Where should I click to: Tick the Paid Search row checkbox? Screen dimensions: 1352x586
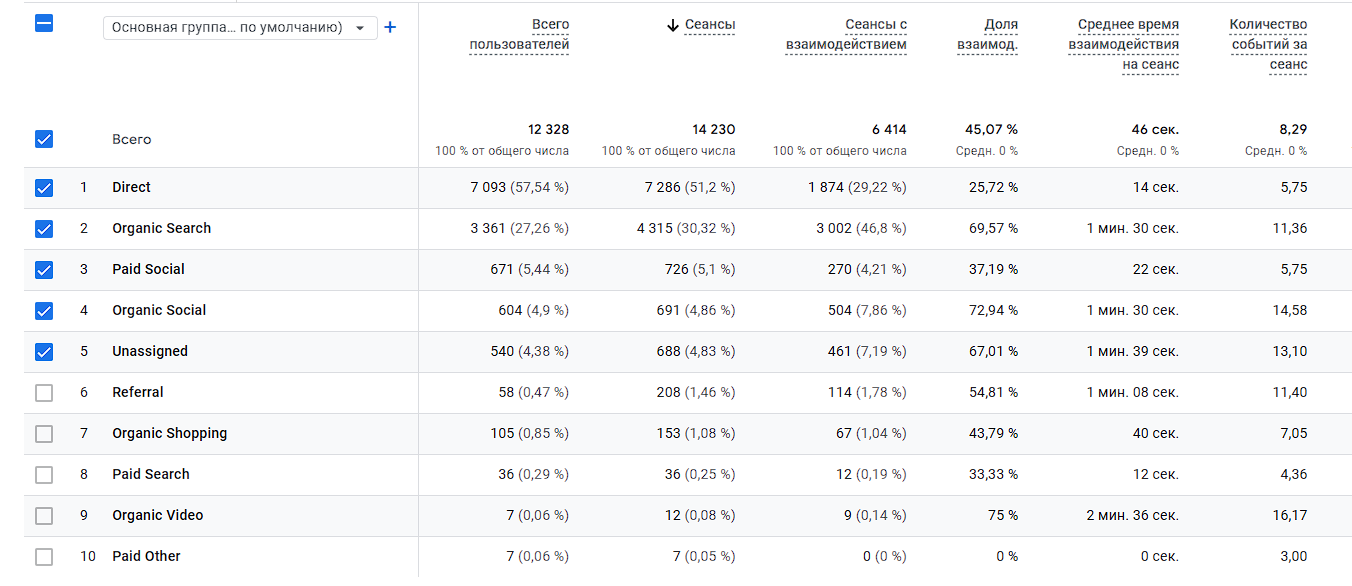tap(44, 474)
